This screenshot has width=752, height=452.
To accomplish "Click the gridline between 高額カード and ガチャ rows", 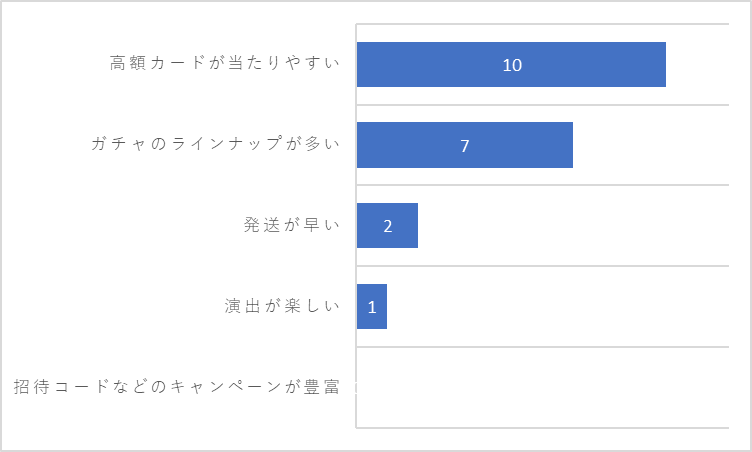I will (x=542, y=105).
